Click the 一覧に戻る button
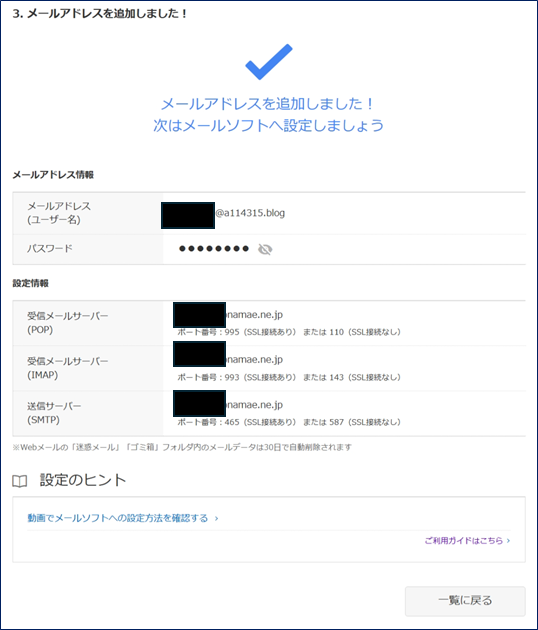This screenshot has width=538, height=630. click(x=465, y=601)
